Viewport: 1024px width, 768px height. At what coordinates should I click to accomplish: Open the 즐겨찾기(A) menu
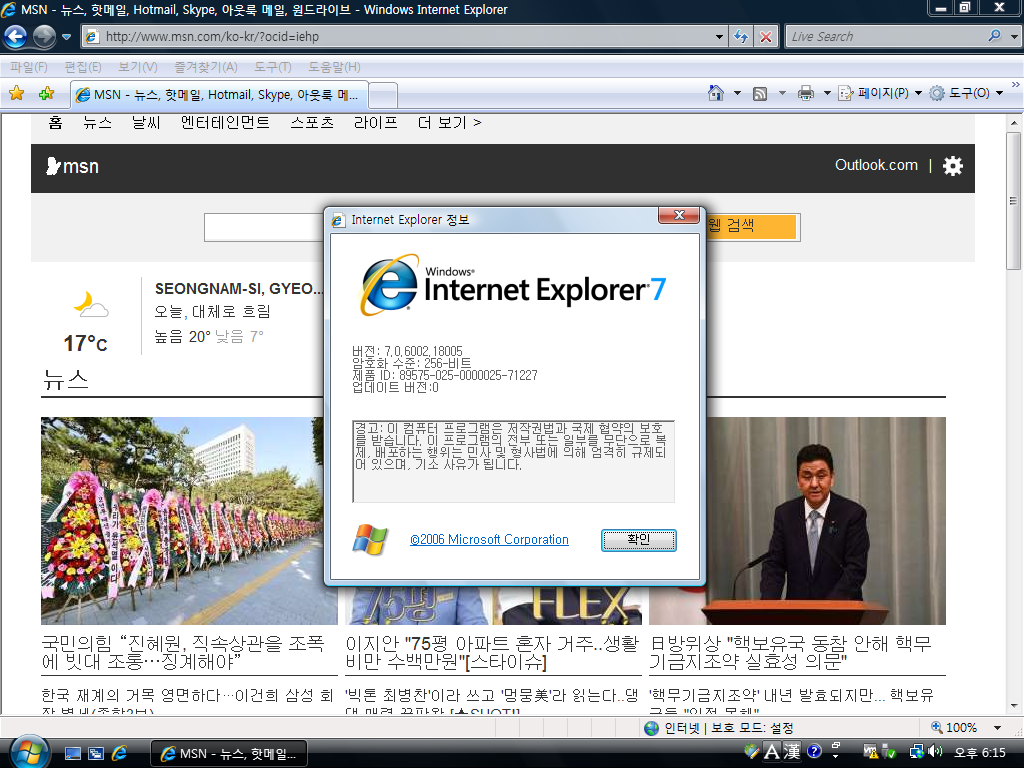(x=206, y=67)
